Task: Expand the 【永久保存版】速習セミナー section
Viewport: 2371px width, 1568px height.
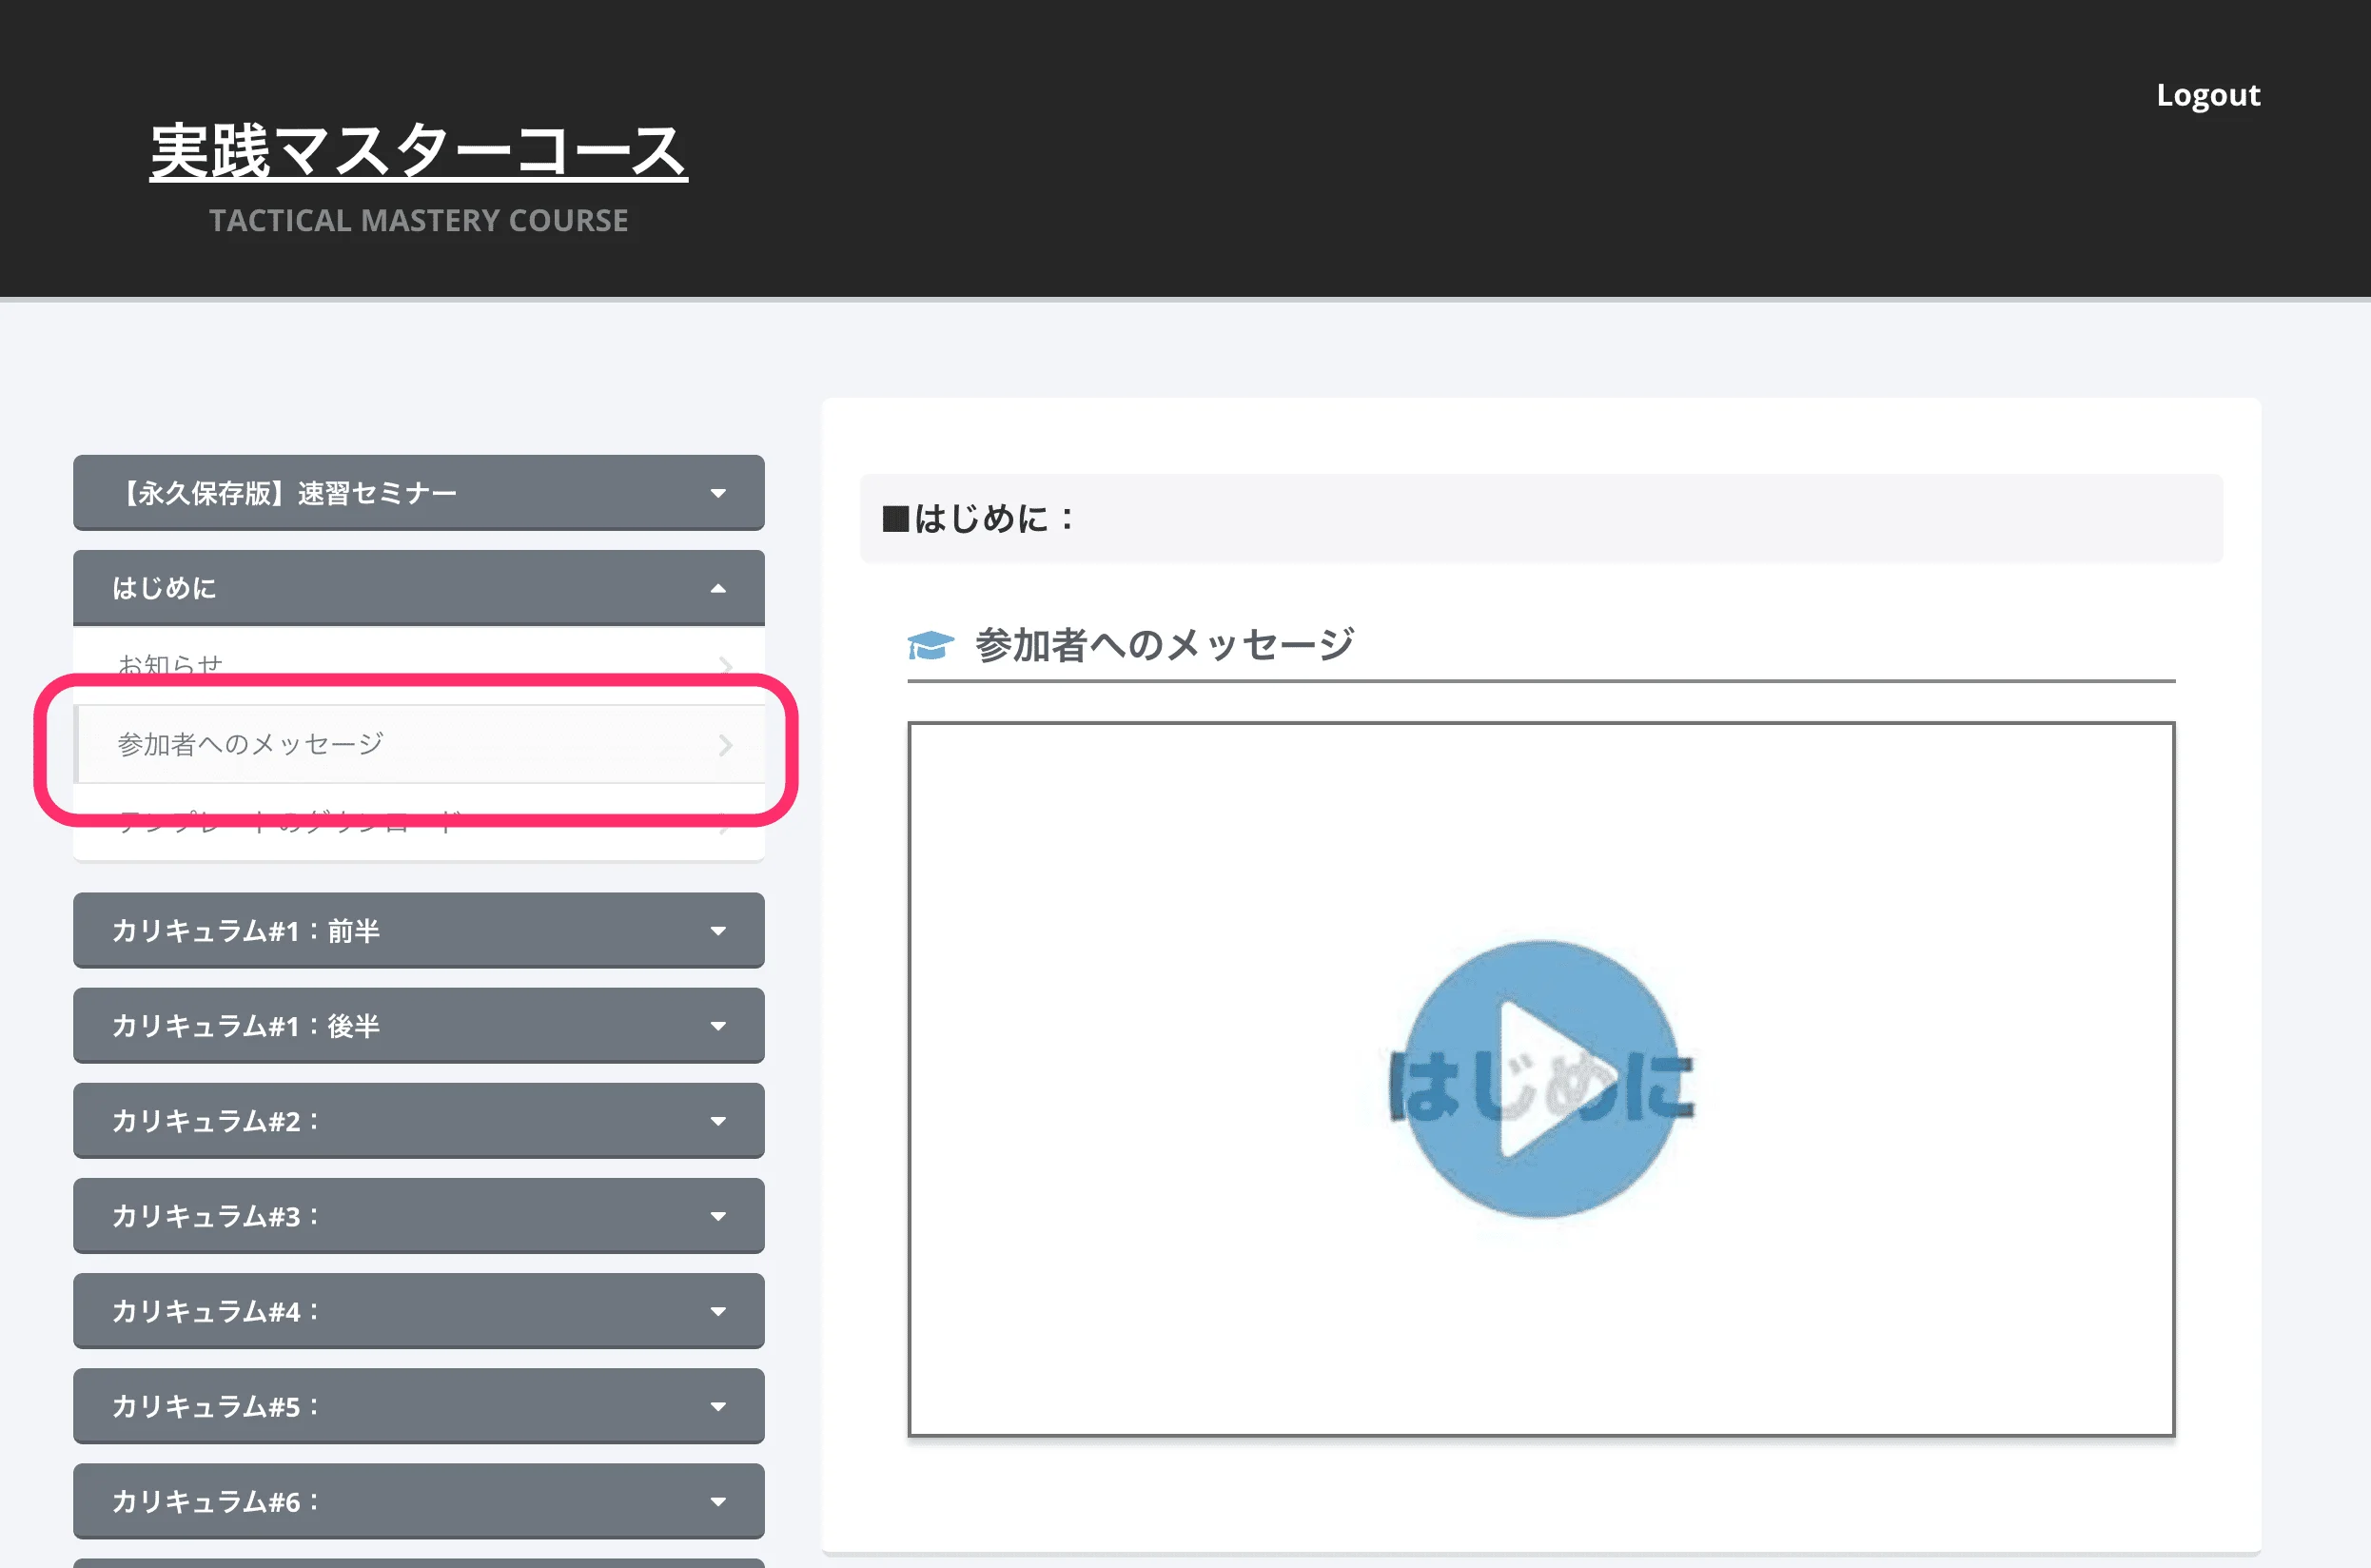Action: [418, 492]
